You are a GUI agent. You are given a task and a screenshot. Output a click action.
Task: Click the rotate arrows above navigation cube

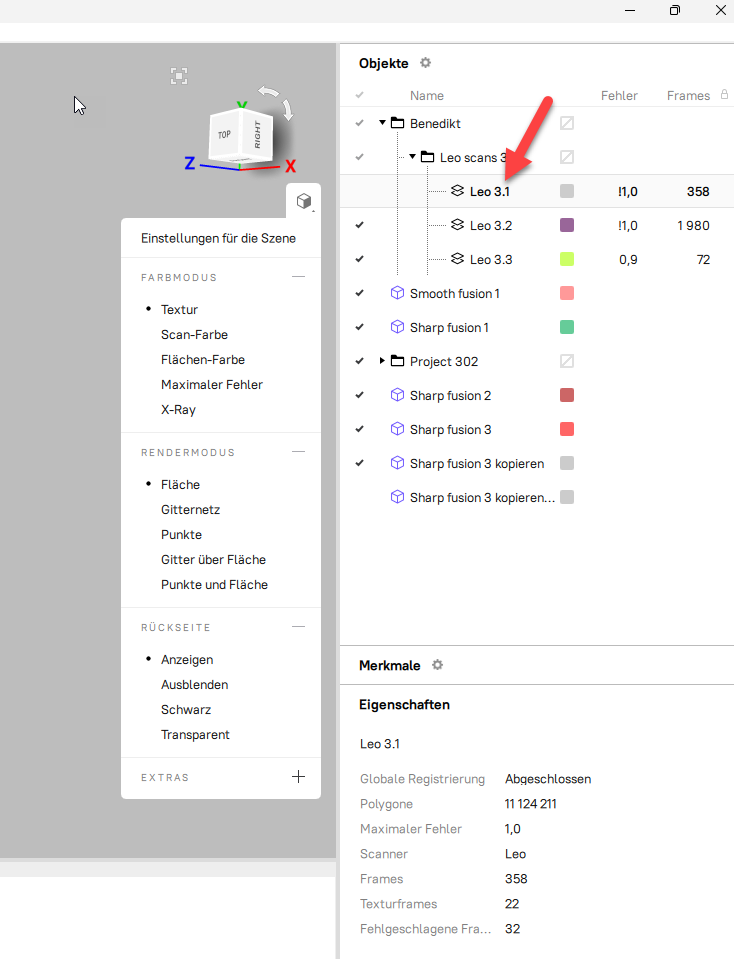tap(276, 102)
